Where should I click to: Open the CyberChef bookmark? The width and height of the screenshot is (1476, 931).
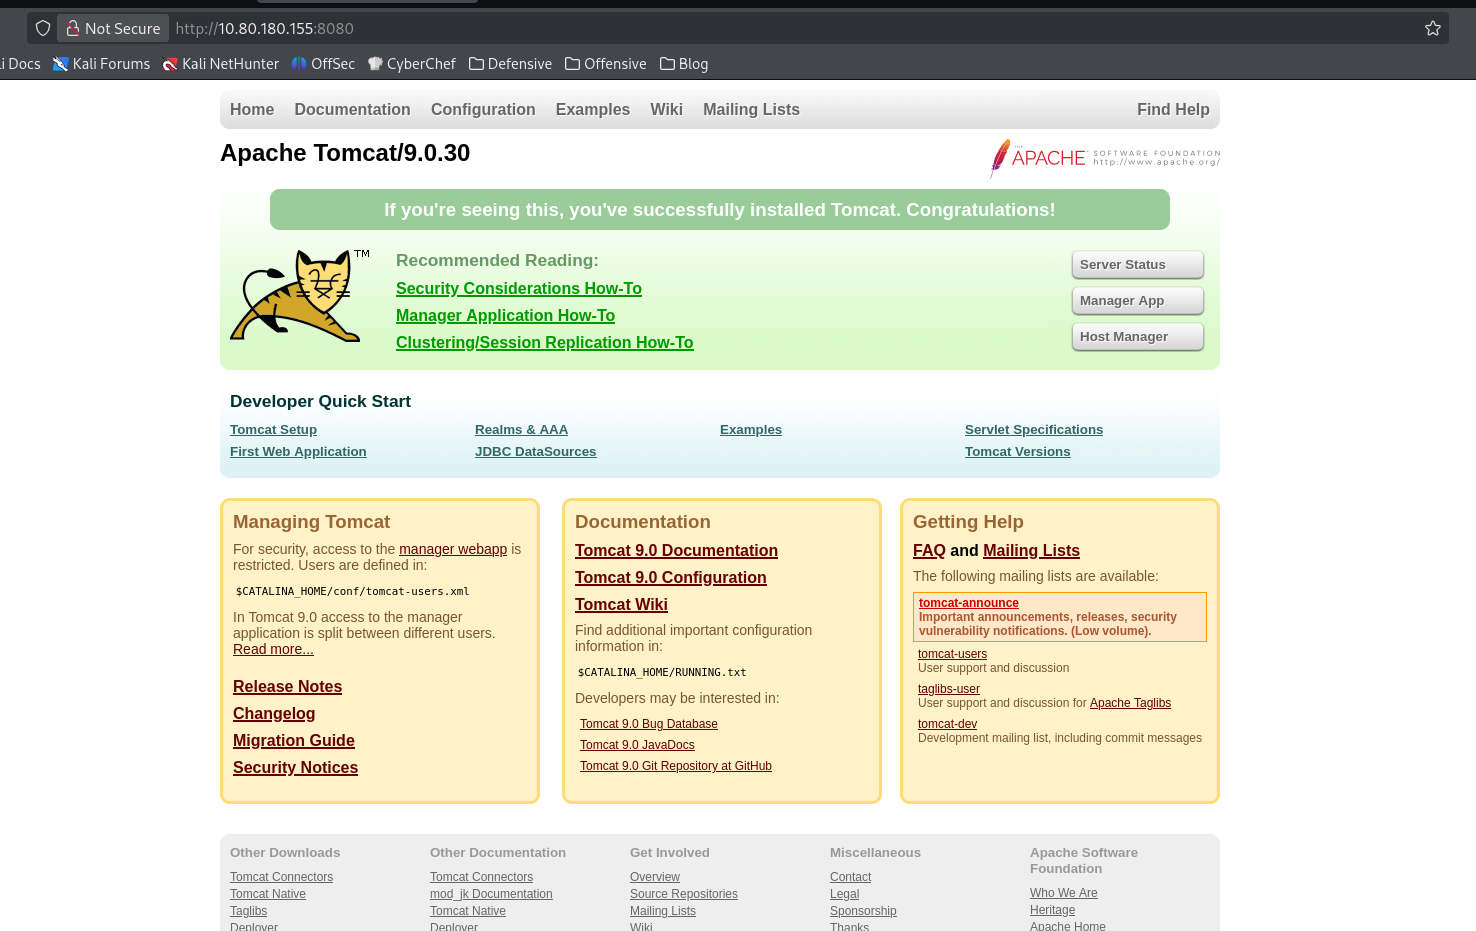tap(411, 64)
